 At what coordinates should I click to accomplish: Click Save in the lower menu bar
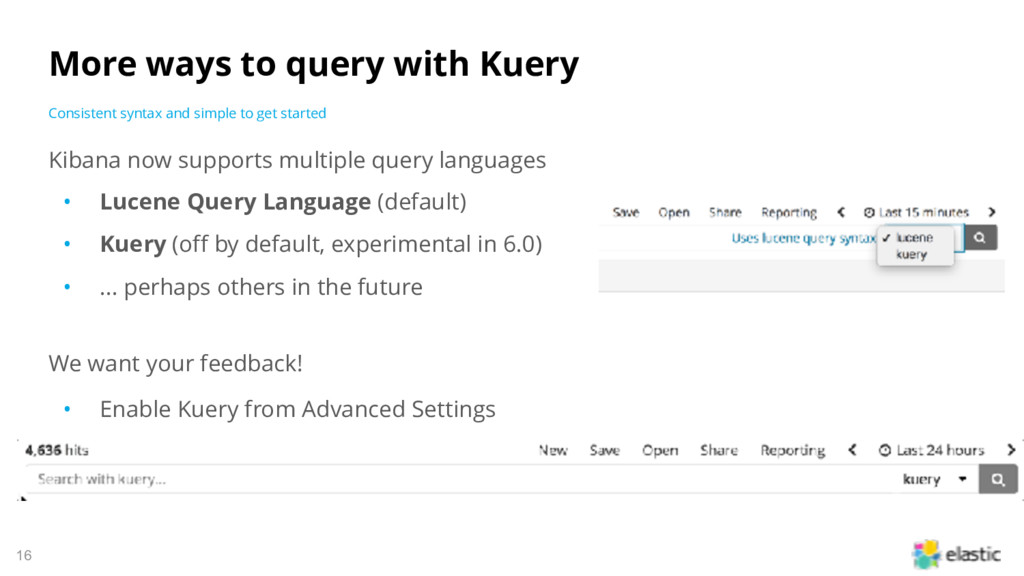pos(604,450)
